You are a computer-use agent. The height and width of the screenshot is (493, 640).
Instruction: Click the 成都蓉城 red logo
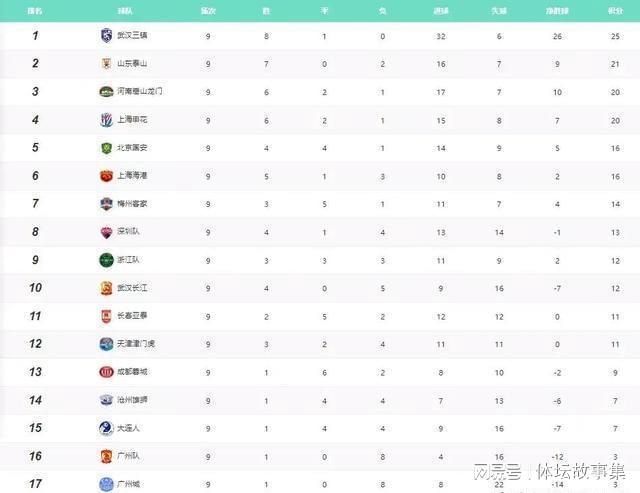107,372
